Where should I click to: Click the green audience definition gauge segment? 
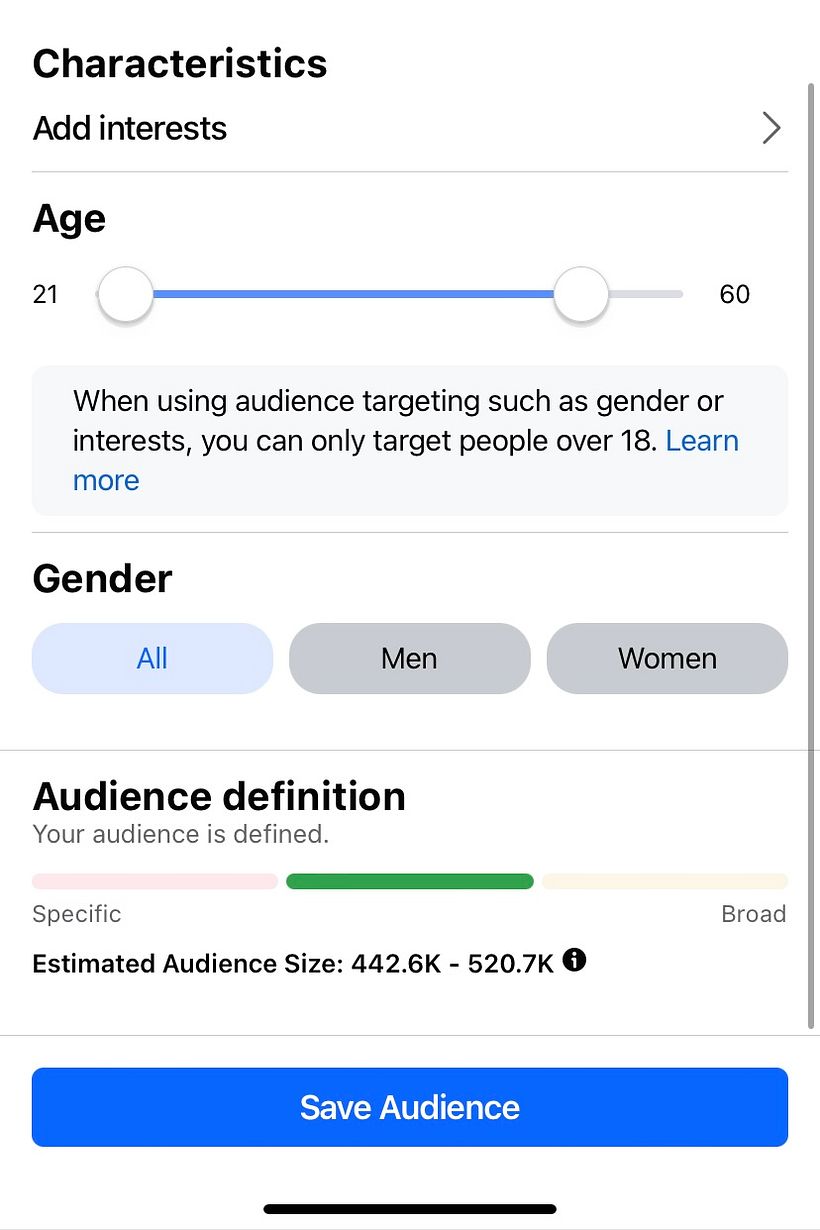(410, 881)
